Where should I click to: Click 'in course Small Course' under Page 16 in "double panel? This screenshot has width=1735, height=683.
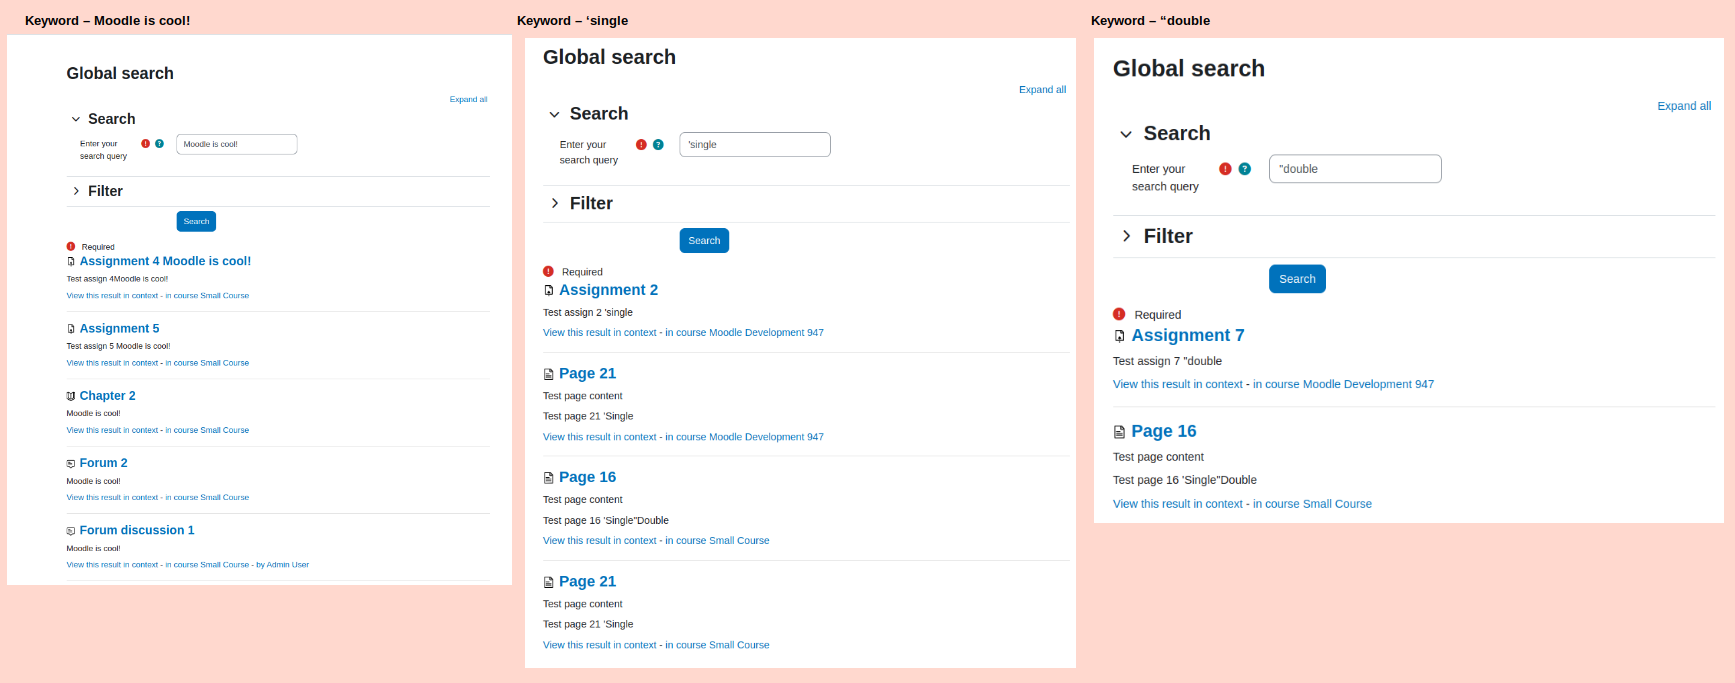pyautogui.click(x=1312, y=504)
